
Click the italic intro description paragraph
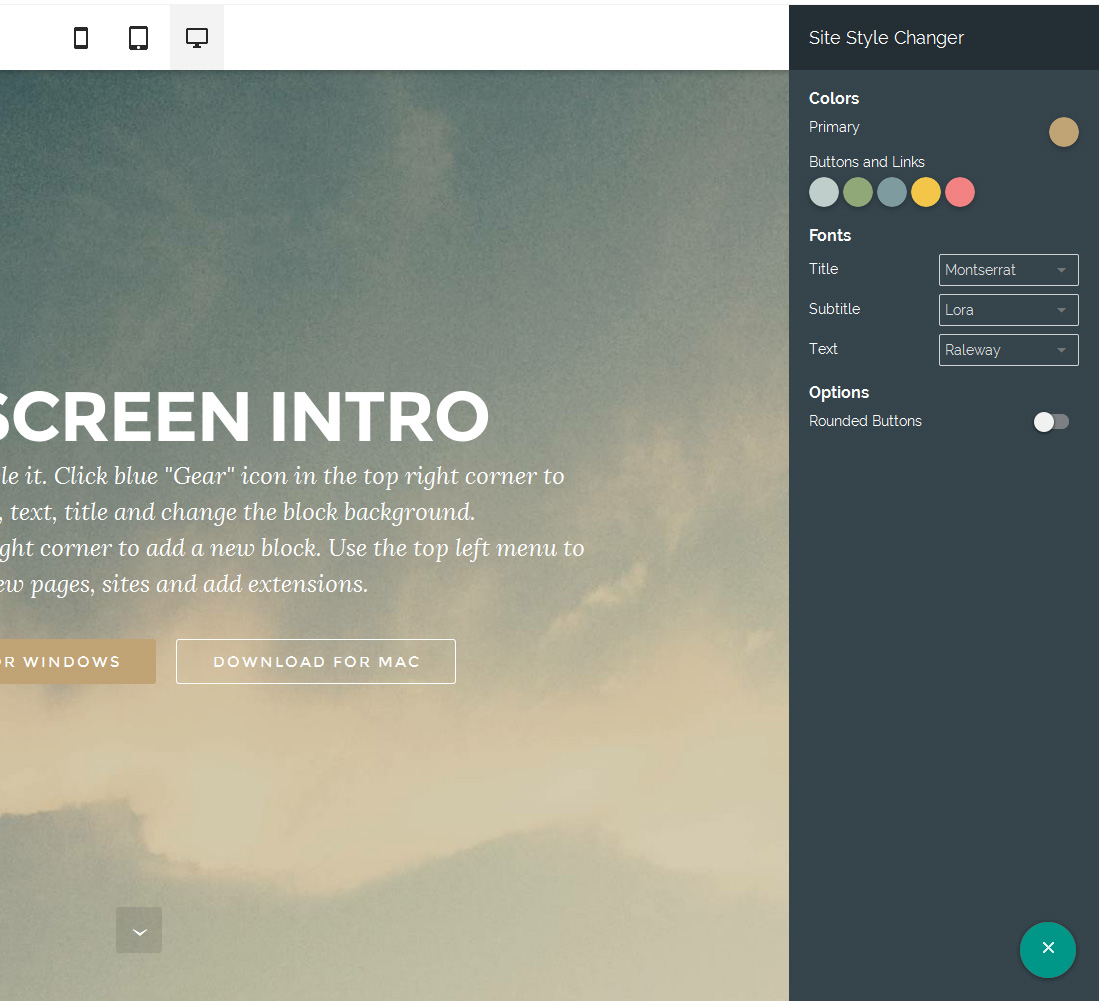tap(290, 530)
